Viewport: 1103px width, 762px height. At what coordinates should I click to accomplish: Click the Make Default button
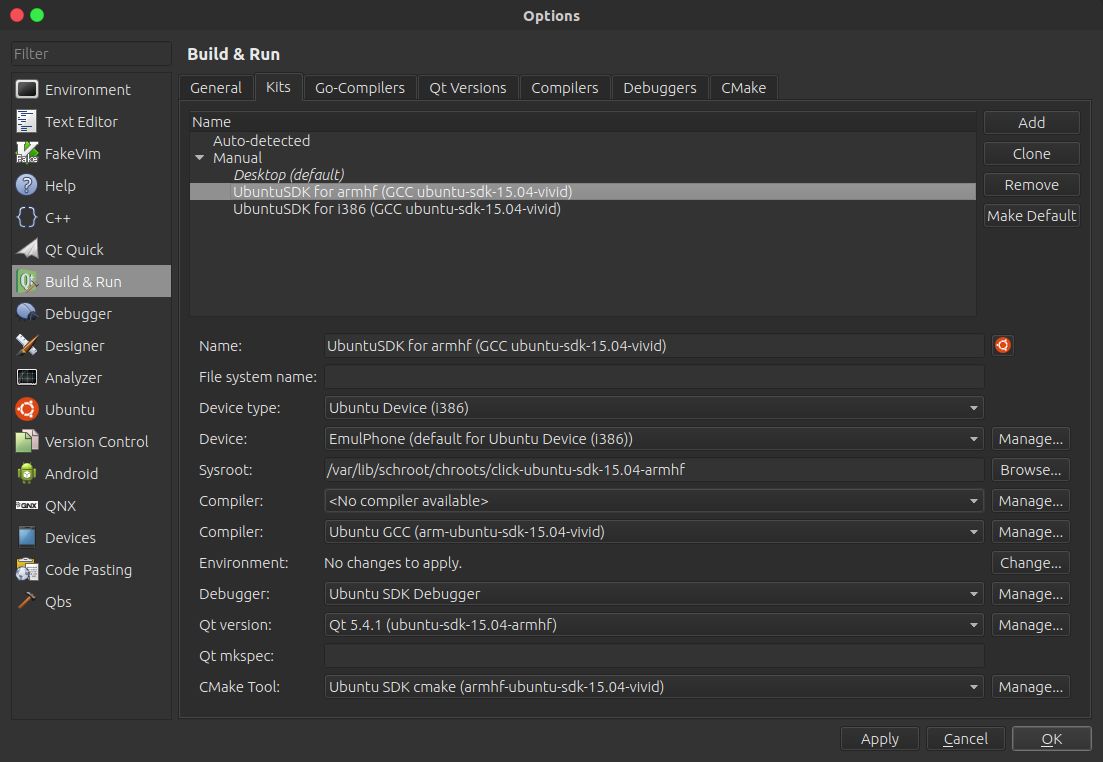tap(1031, 215)
